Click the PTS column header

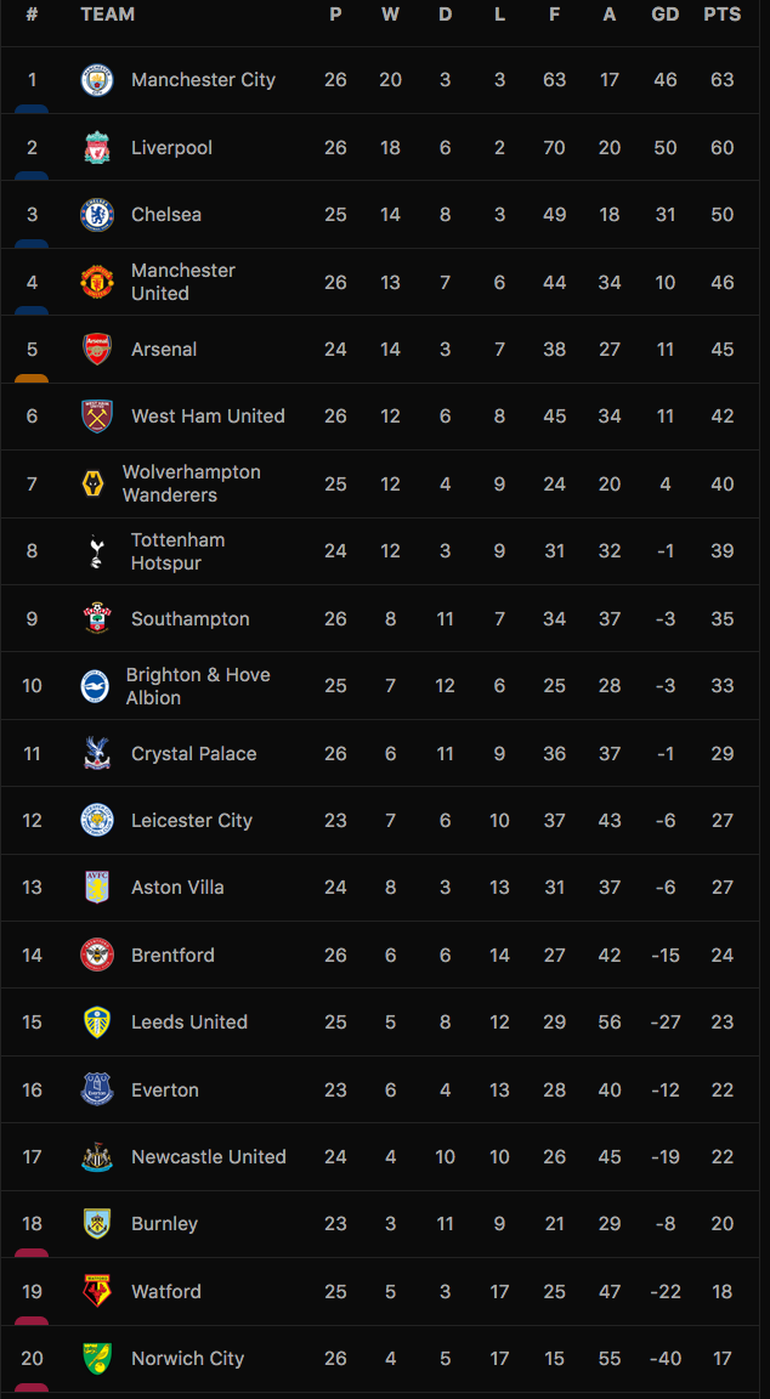click(722, 14)
